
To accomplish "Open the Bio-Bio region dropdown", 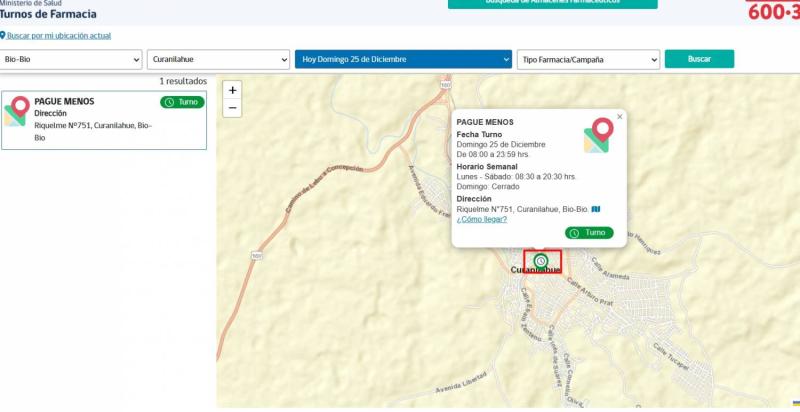I will [71, 60].
